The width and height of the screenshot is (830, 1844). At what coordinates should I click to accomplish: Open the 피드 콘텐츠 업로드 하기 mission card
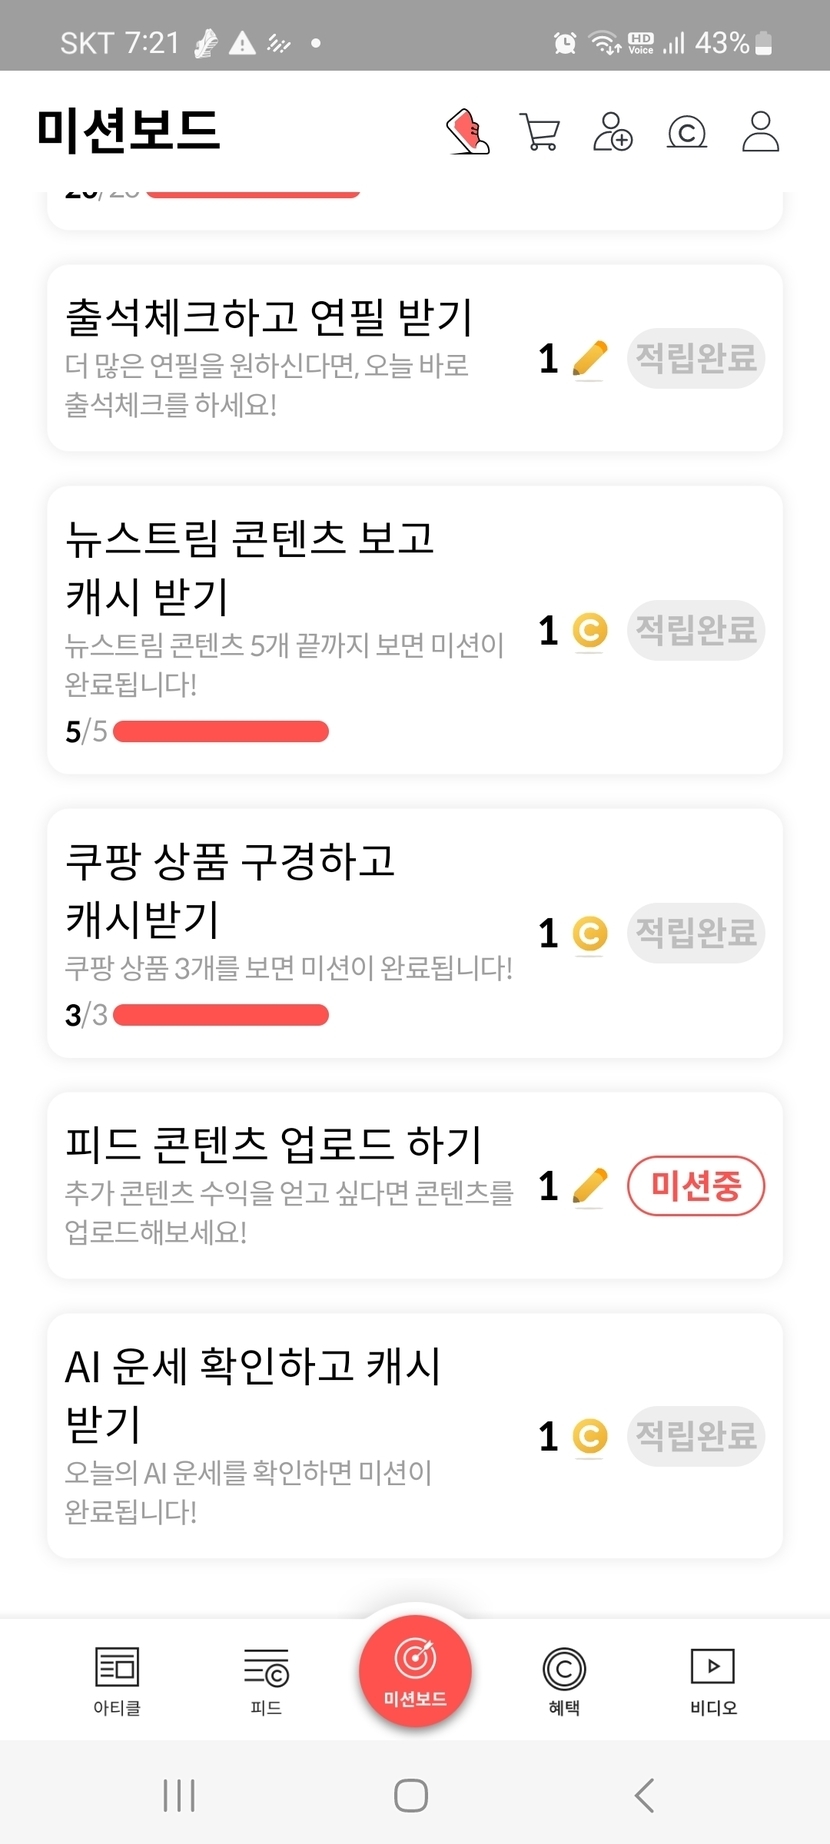click(x=290, y=1185)
